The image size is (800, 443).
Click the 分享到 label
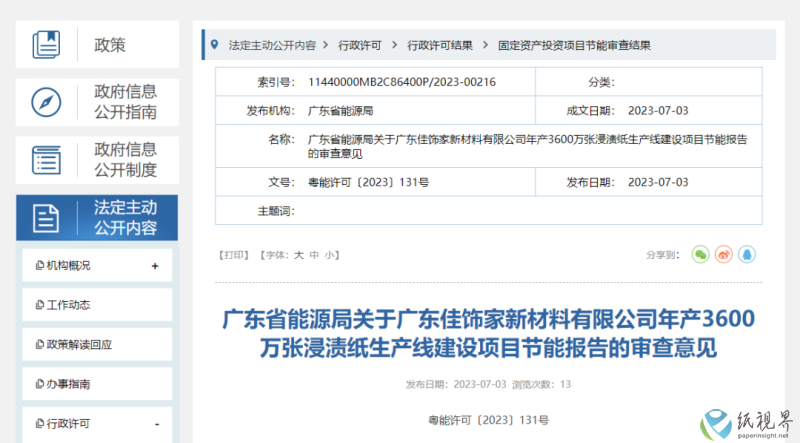[x=663, y=255]
